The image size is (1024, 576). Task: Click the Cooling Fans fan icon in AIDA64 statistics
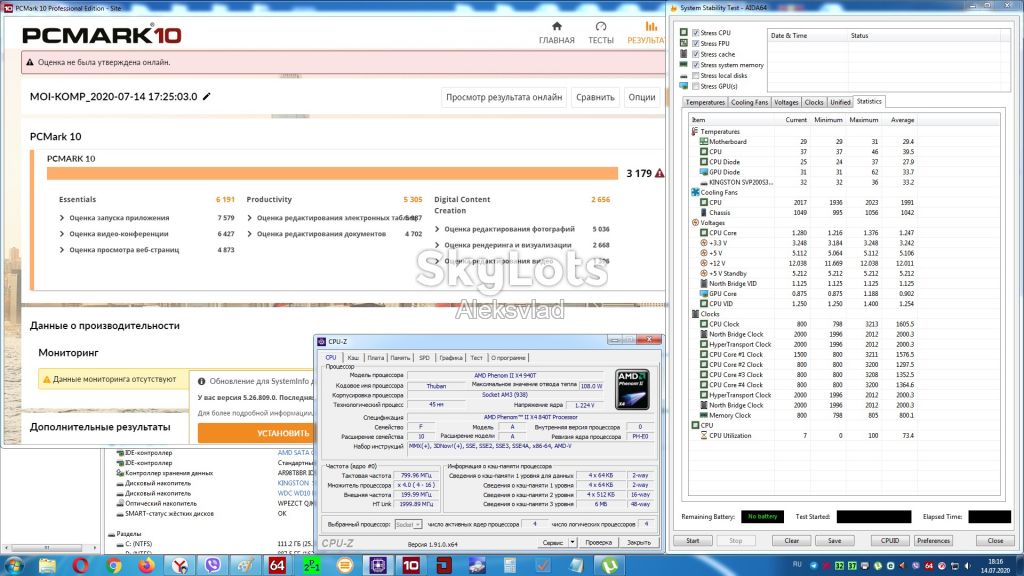pos(695,192)
